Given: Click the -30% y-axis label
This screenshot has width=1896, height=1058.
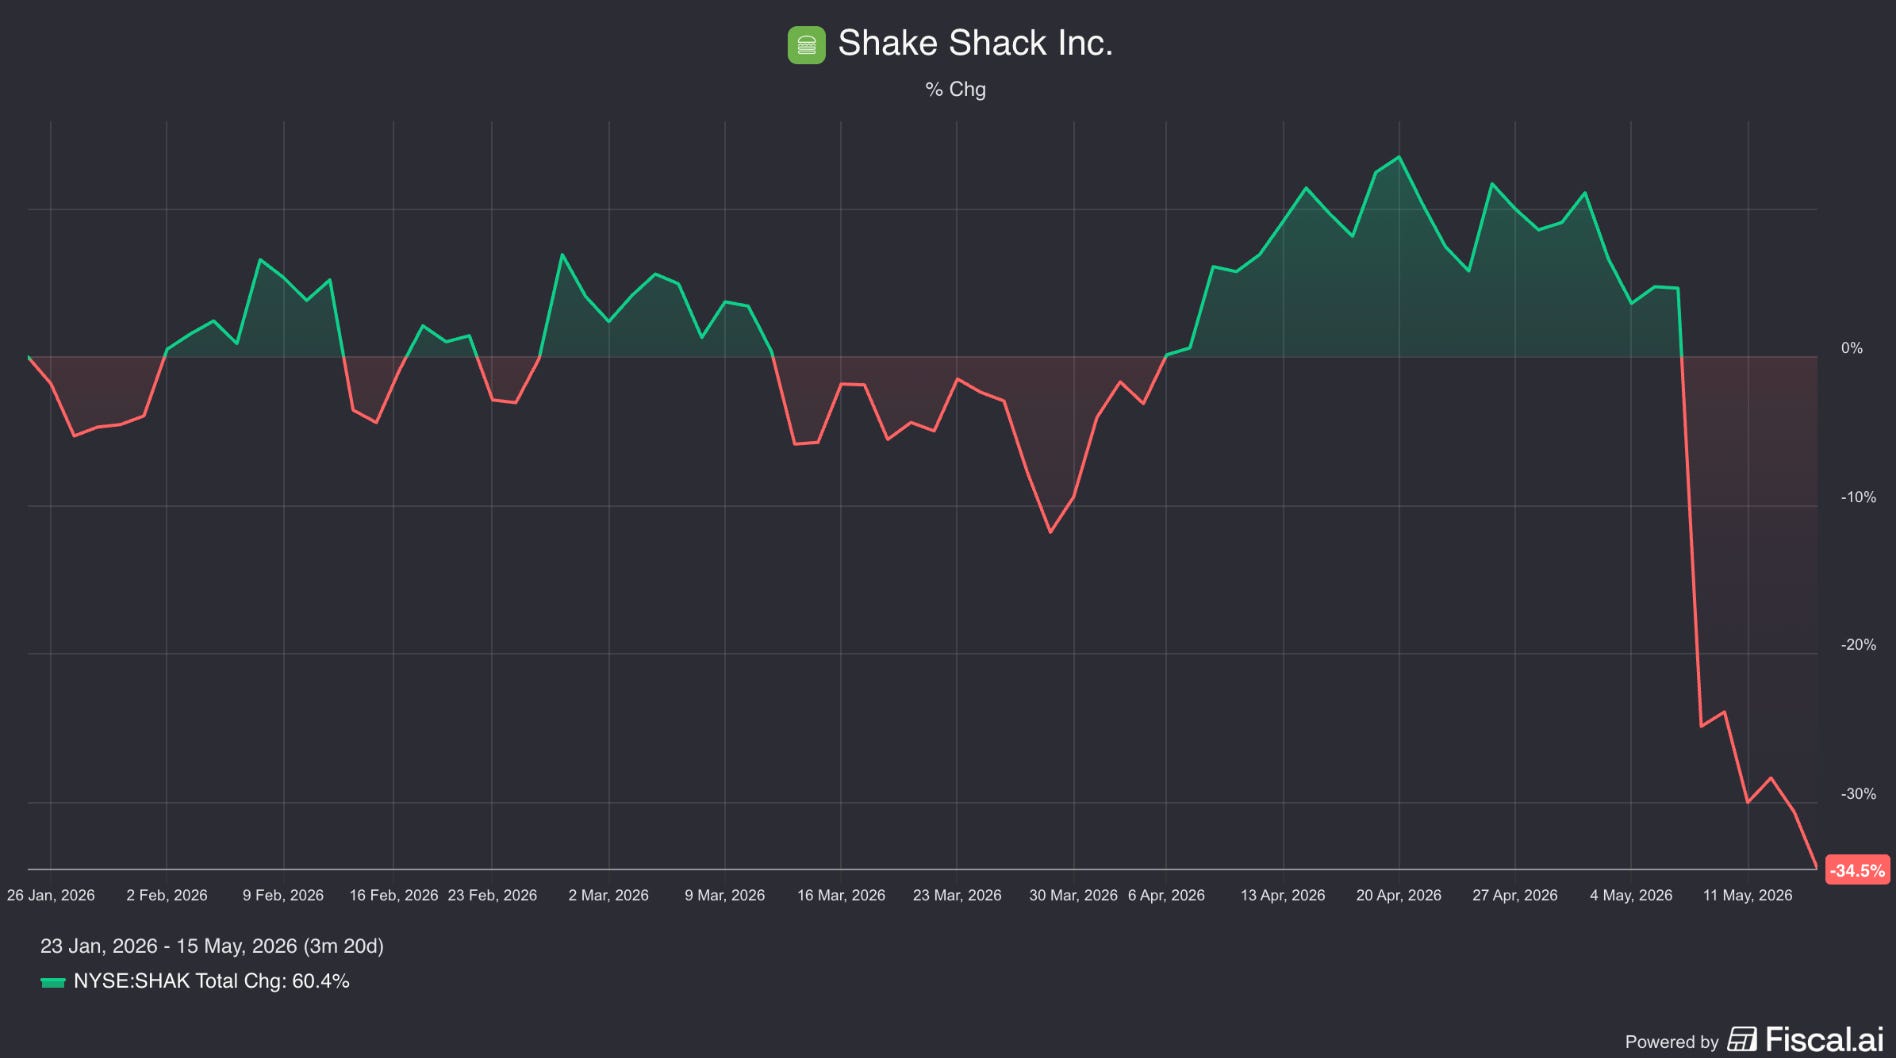Looking at the screenshot, I should (1858, 794).
